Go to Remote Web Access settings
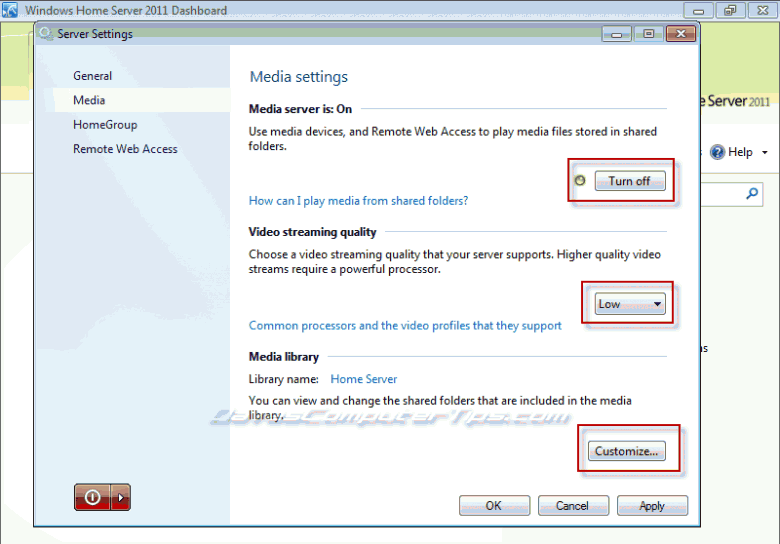Viewport: 780px width, 544px height. 125,149
